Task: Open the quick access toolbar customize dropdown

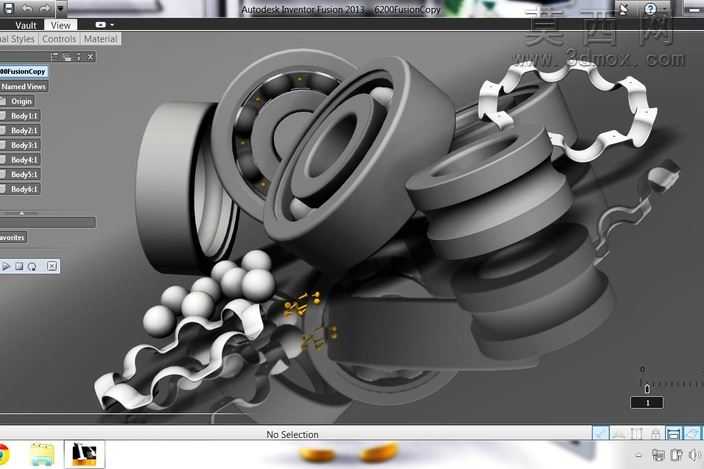Action: 60,8
